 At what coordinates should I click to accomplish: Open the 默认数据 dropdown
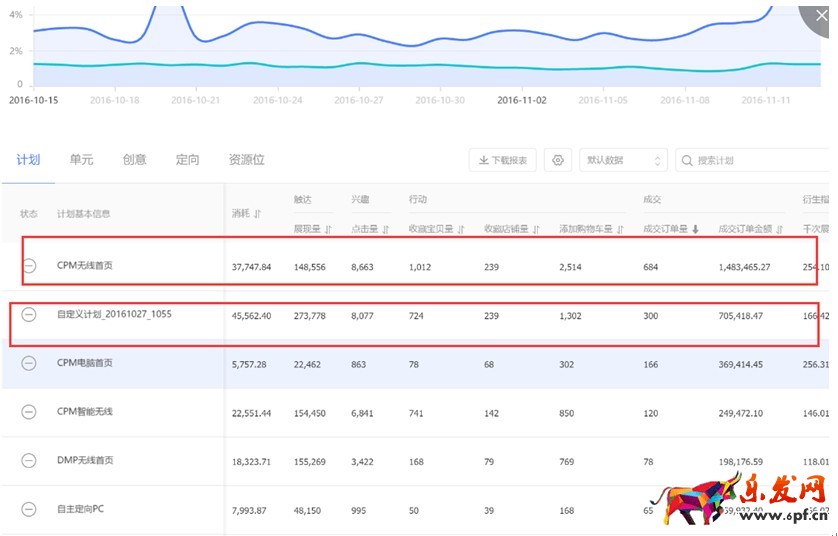click(623, 160)
